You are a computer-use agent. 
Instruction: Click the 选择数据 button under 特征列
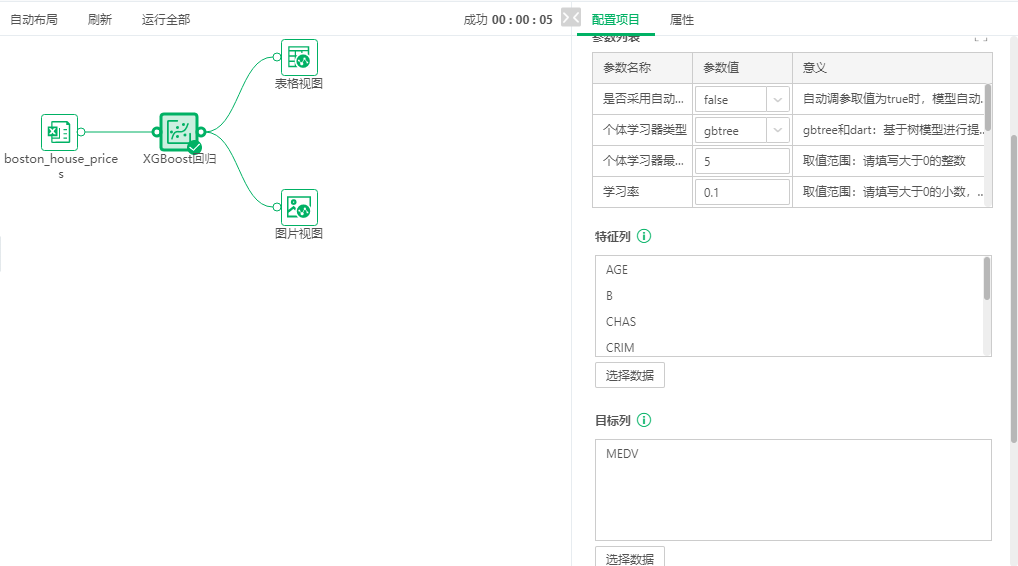click(x=630, y=375)
